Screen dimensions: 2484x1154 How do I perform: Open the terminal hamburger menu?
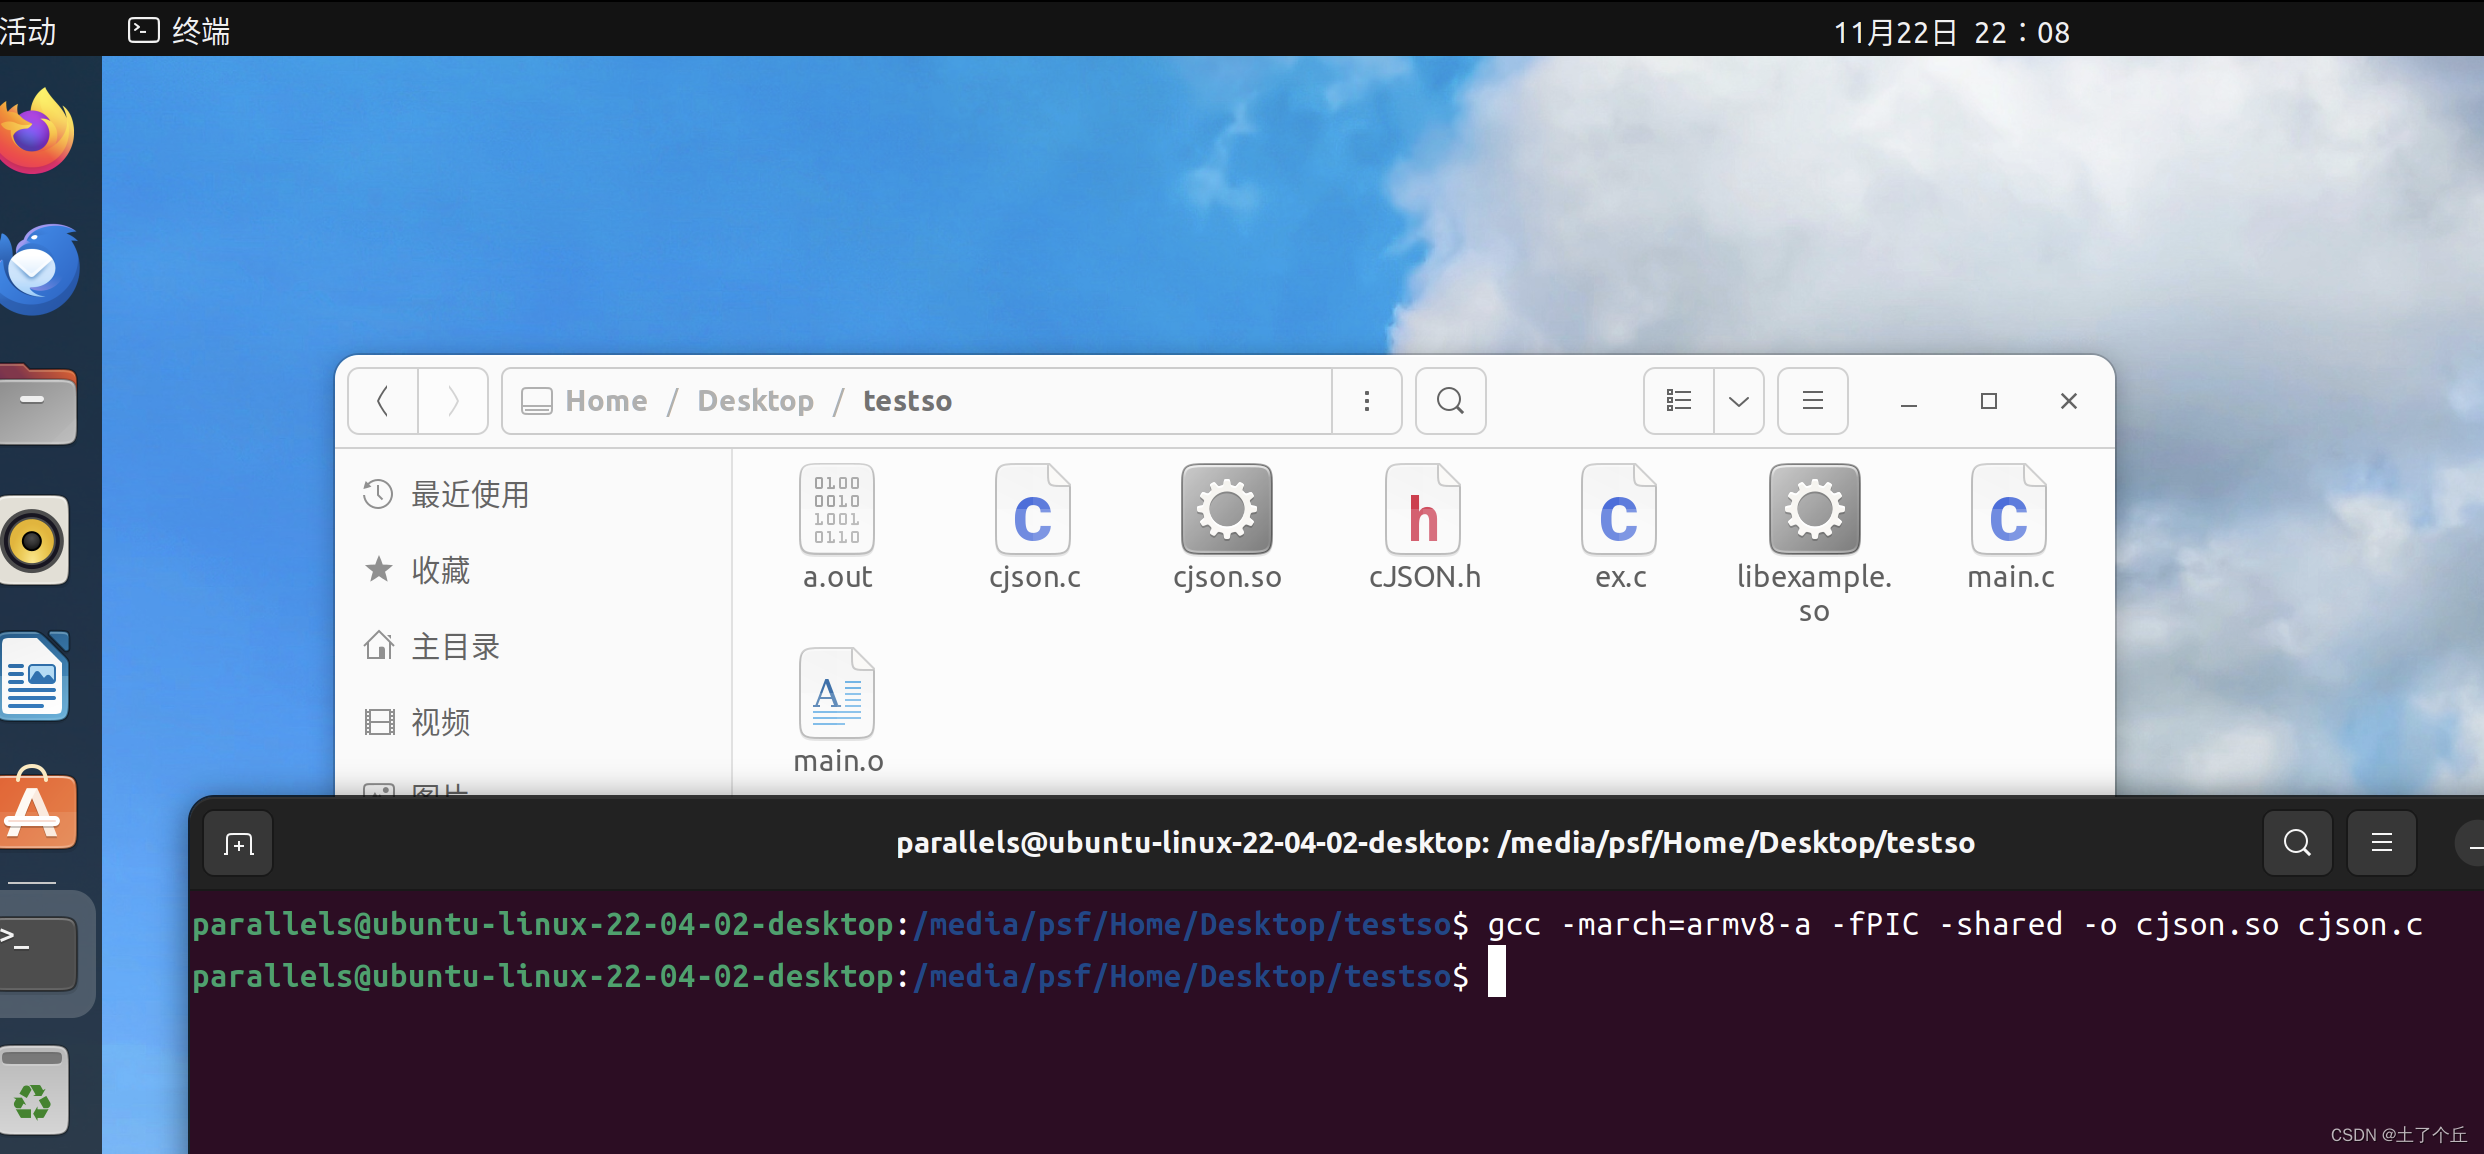point(2382,844)
